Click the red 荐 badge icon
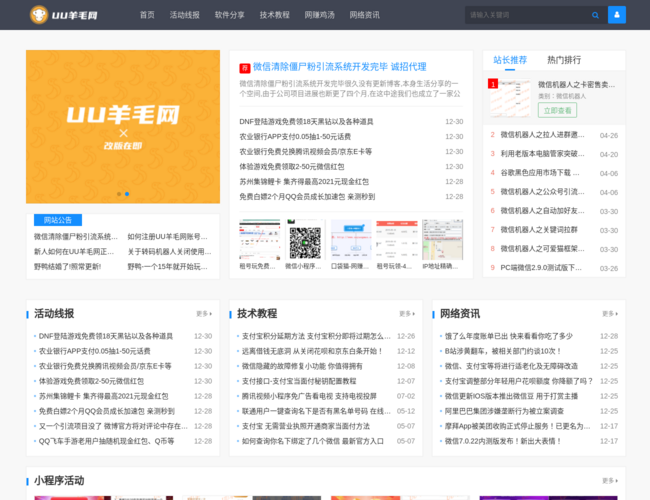The image size is (650, 500). [245, 68]
